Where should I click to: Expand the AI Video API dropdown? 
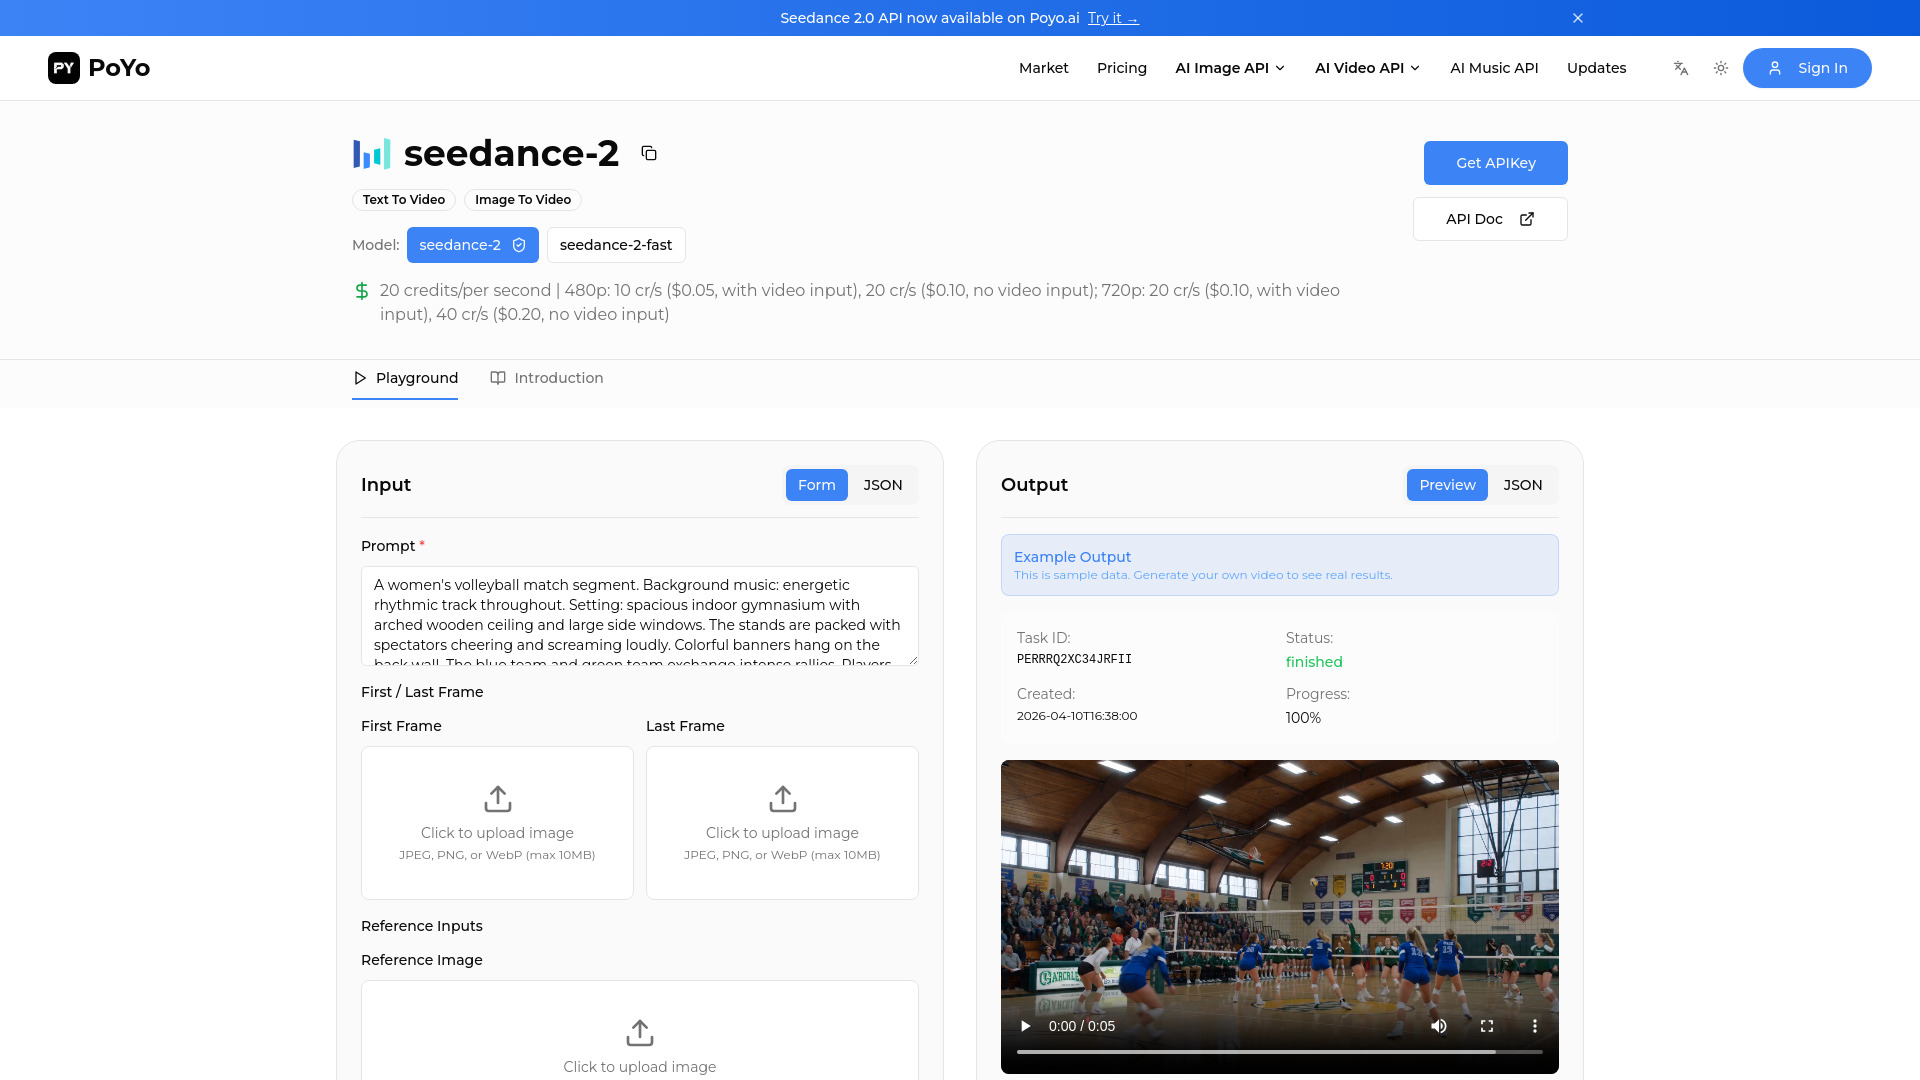1366,68
